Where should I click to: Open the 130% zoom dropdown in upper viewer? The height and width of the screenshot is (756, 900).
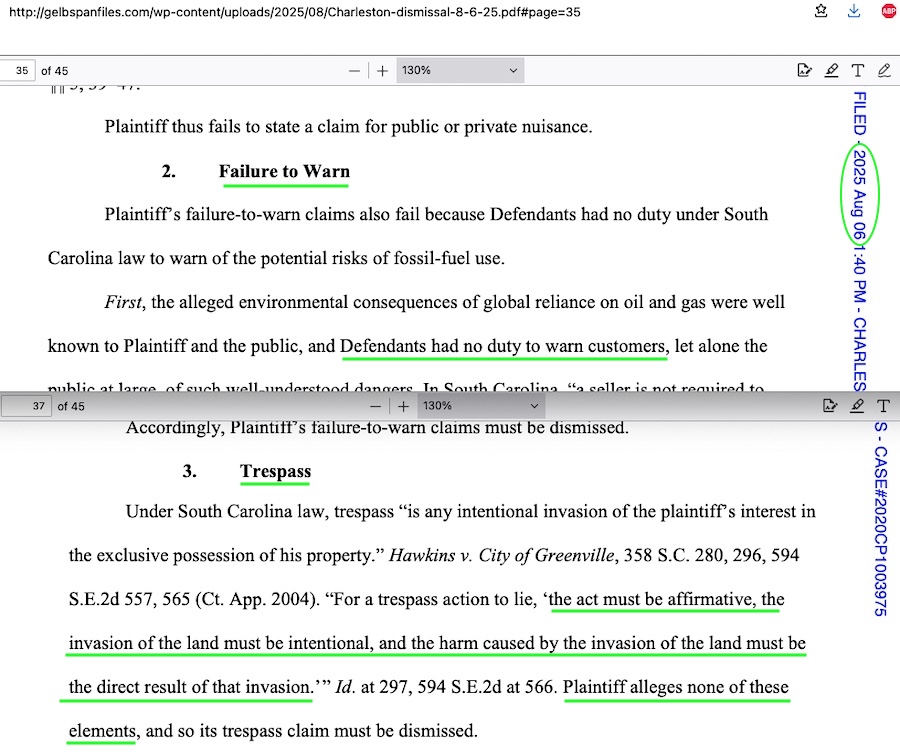point(460,71)
